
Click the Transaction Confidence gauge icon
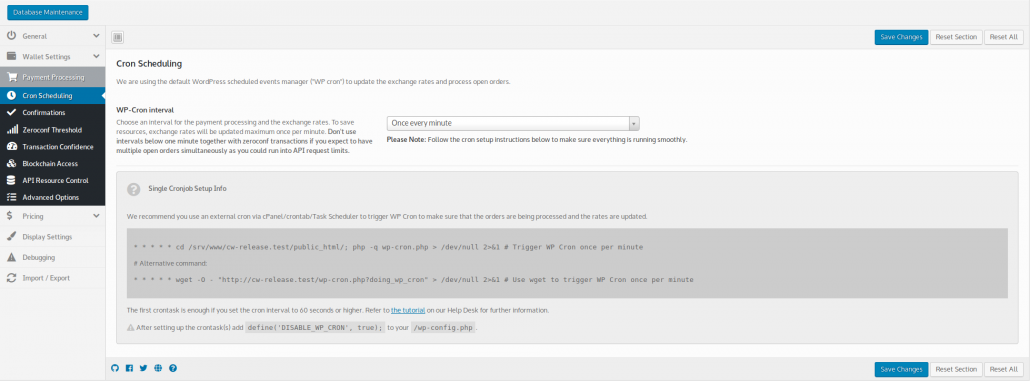pyautogui.click(x=11, y=146)
